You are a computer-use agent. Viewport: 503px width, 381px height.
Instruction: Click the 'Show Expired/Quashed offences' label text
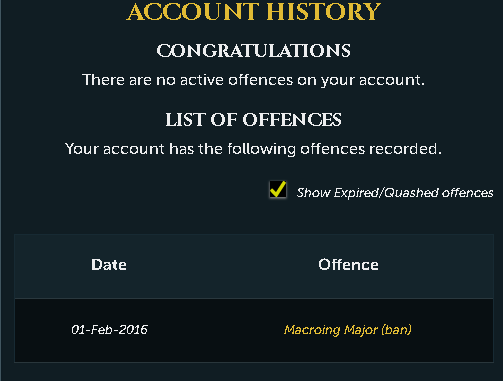(x=395, y=193)
